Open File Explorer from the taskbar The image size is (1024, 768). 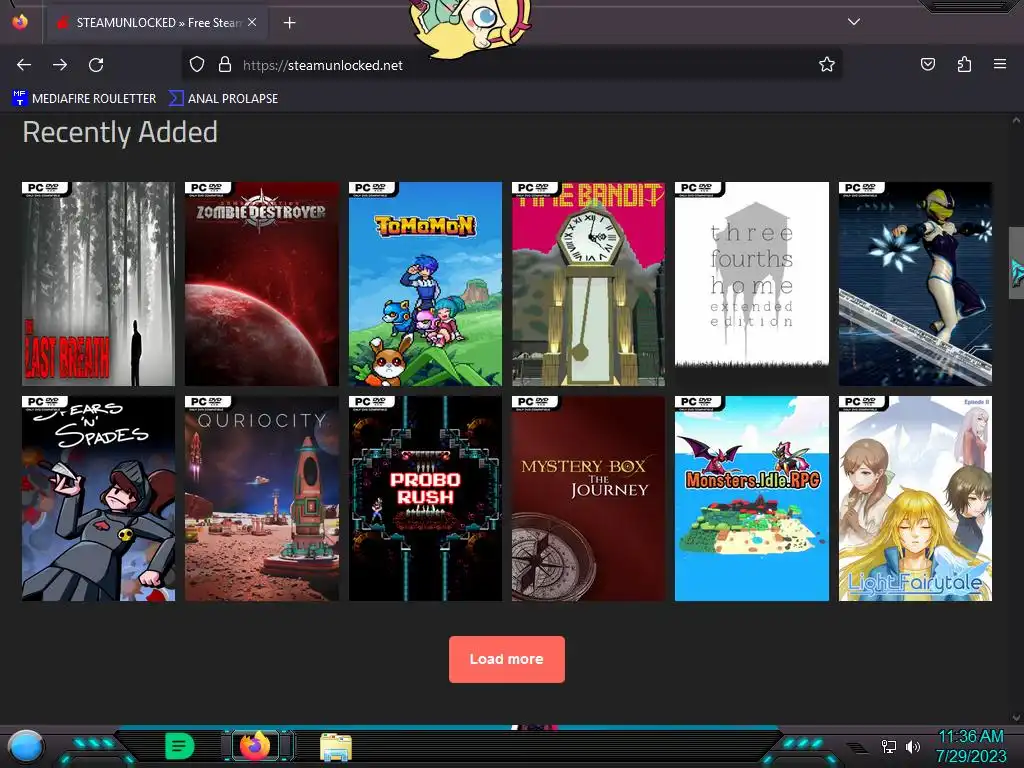(x=336, y=747)
